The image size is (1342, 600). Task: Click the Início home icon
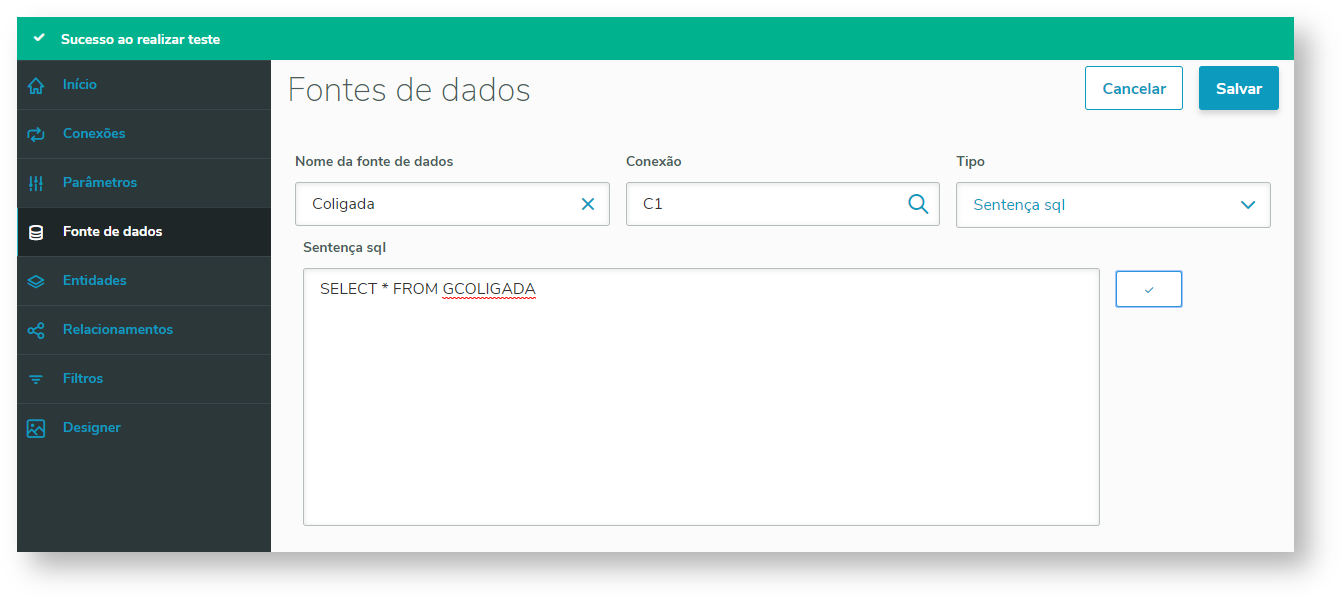pyautogui.click(x=36, y=85)
